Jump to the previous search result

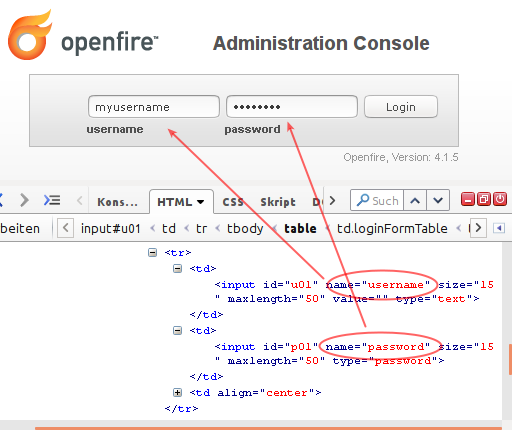(415, 201)
